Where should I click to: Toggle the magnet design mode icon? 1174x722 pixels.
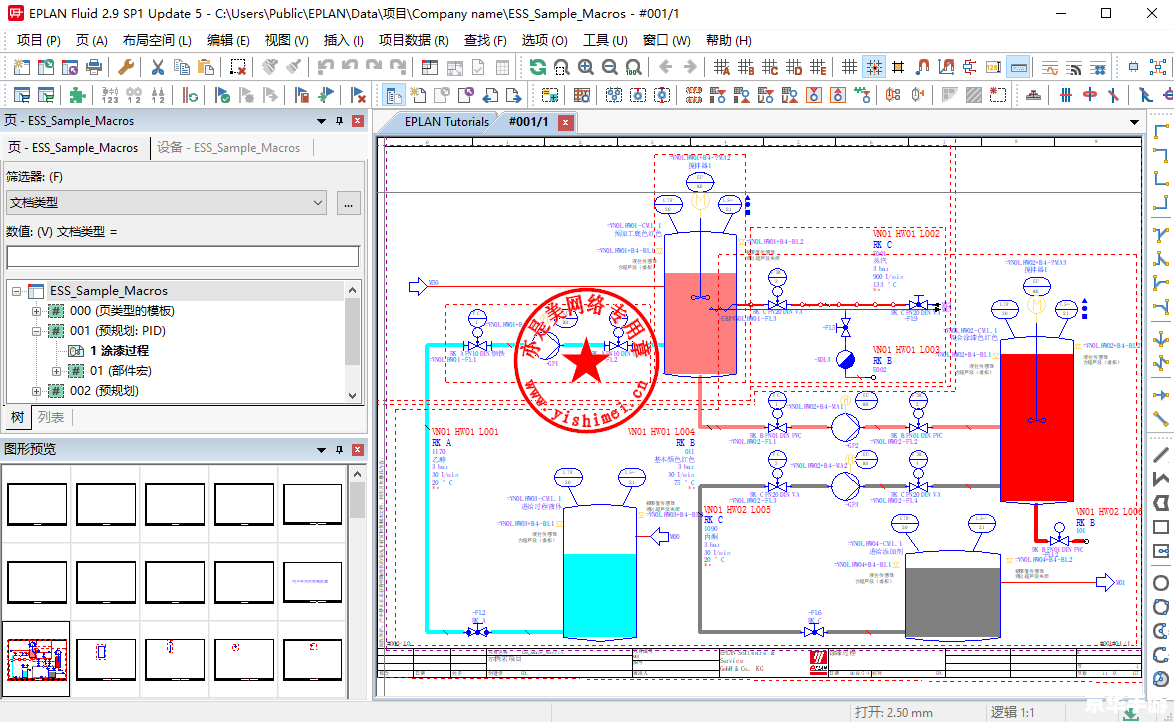click(x=922, y=67)
